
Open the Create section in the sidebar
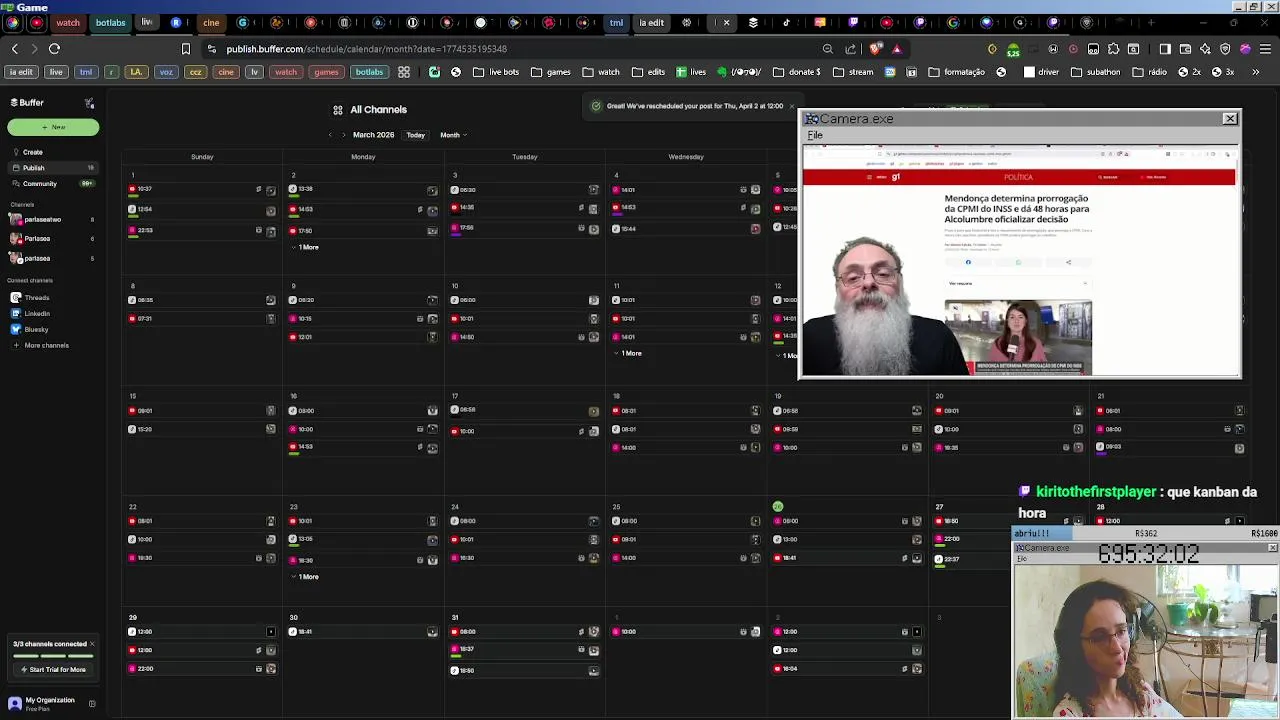(x=52, y=152)
